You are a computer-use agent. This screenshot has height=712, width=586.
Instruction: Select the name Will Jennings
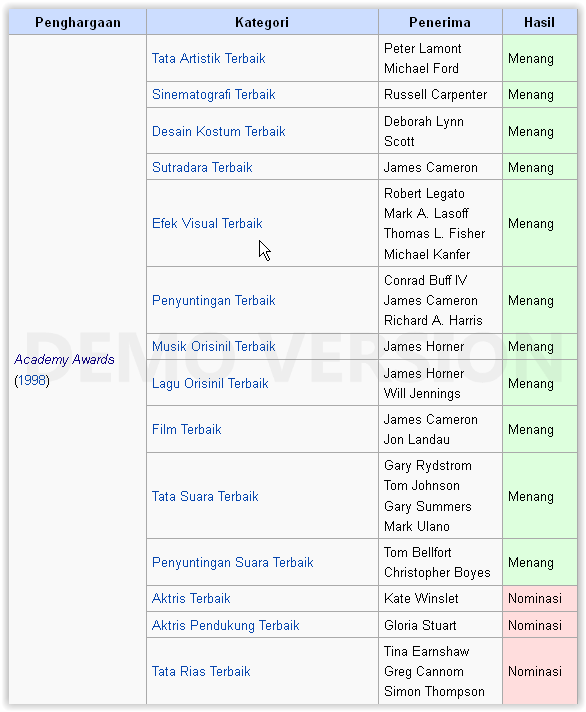coord(422,394)
